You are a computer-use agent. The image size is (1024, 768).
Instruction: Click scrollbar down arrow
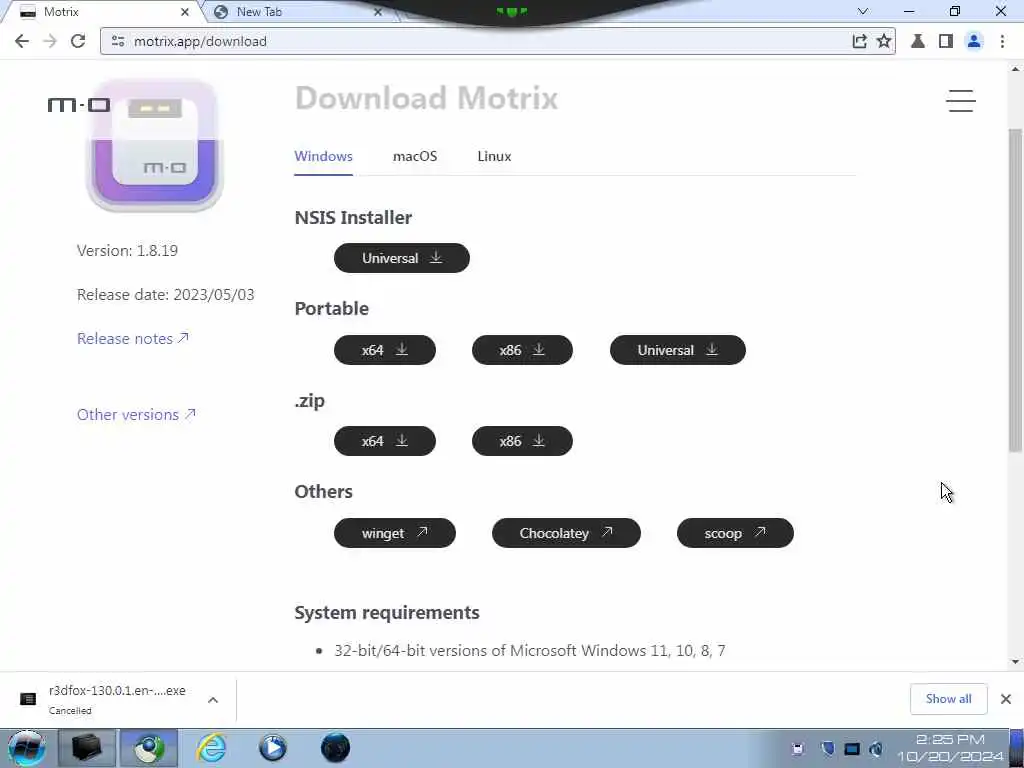click(x=1015, y=662)
